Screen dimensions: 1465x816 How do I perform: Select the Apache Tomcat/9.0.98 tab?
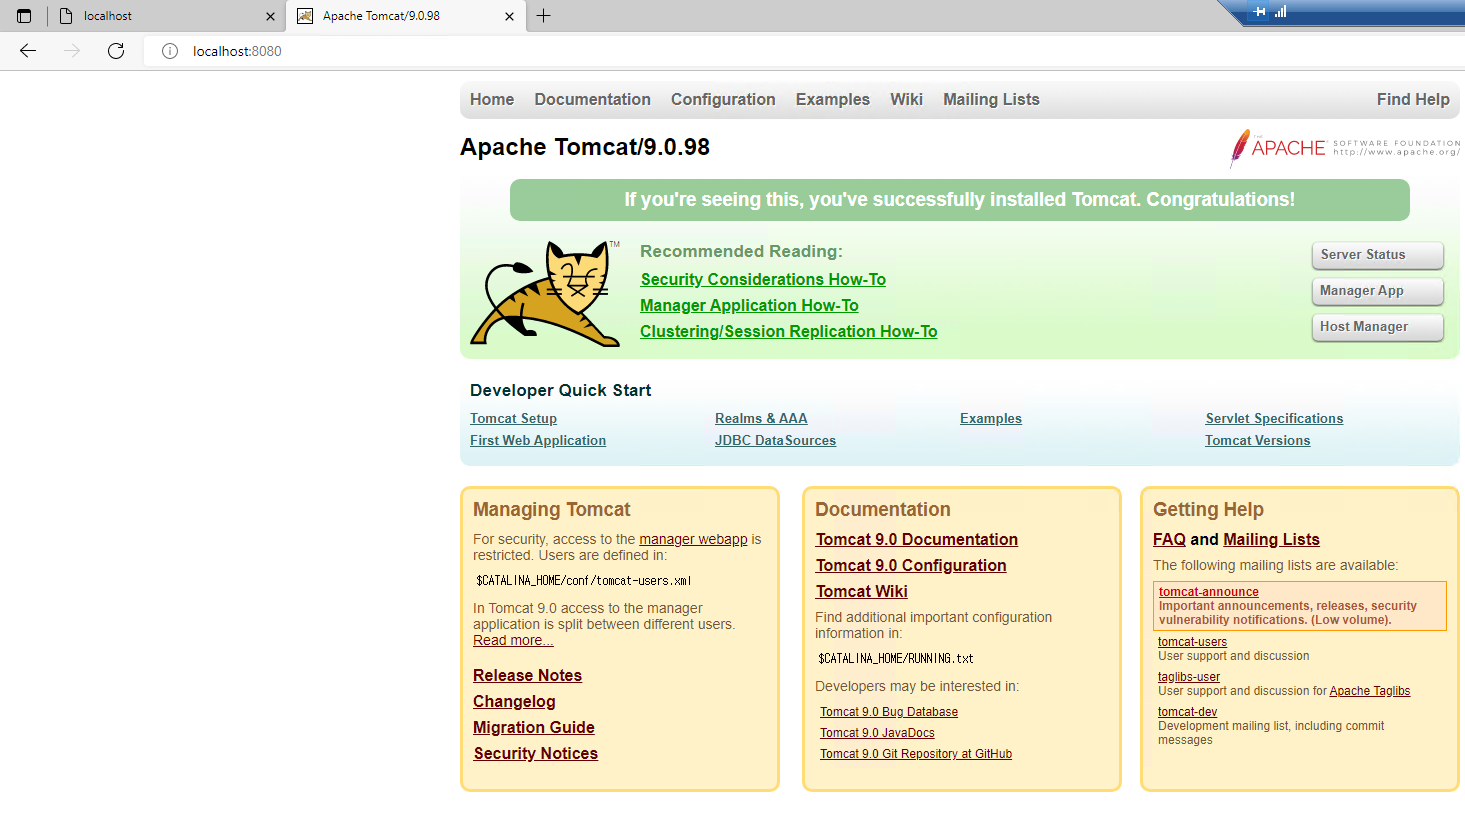point(406,16)
